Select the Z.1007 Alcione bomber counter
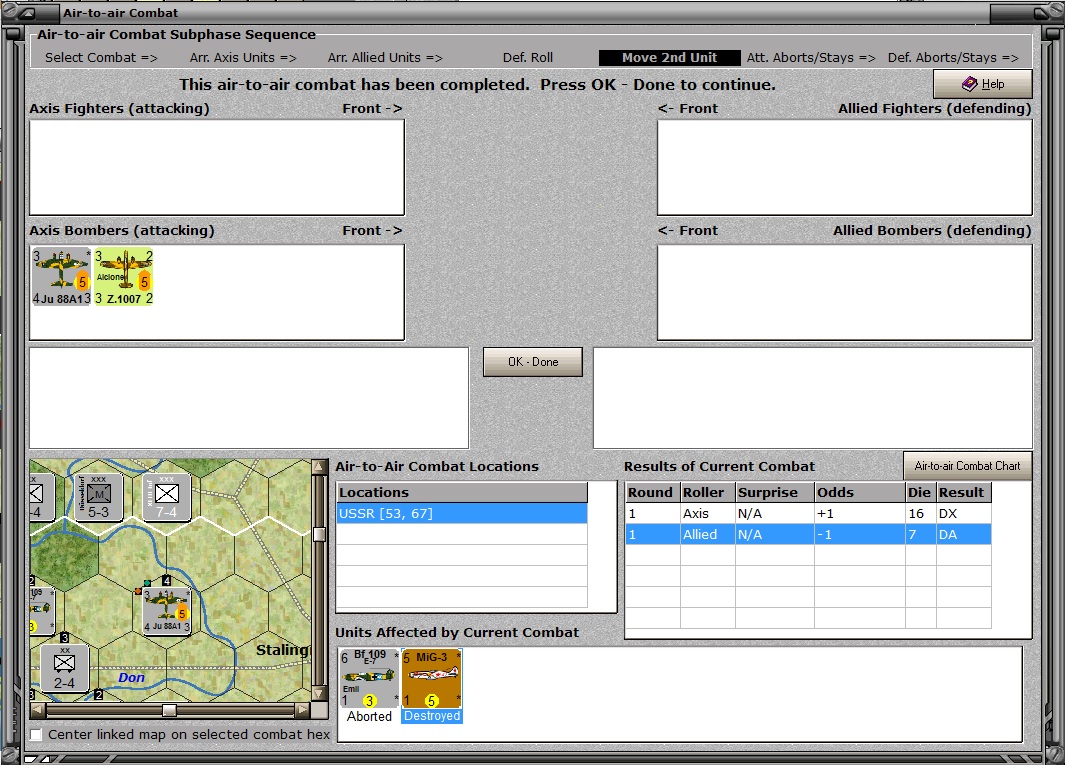This screenshot has height=765, width=1065. tap(124, 277)
